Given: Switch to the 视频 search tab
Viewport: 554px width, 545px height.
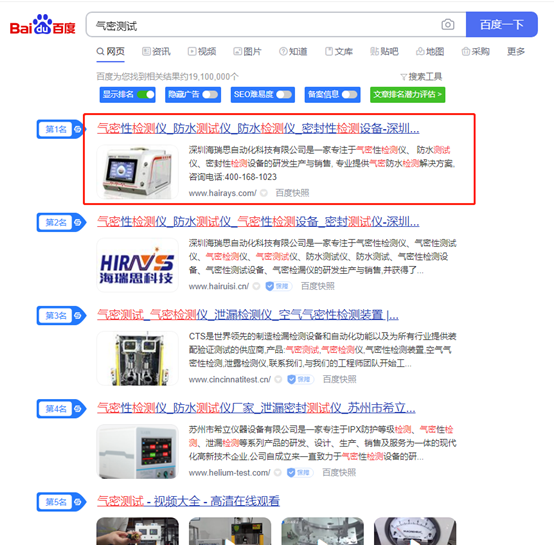Looking at the screenshot, I should click(202, 52).
